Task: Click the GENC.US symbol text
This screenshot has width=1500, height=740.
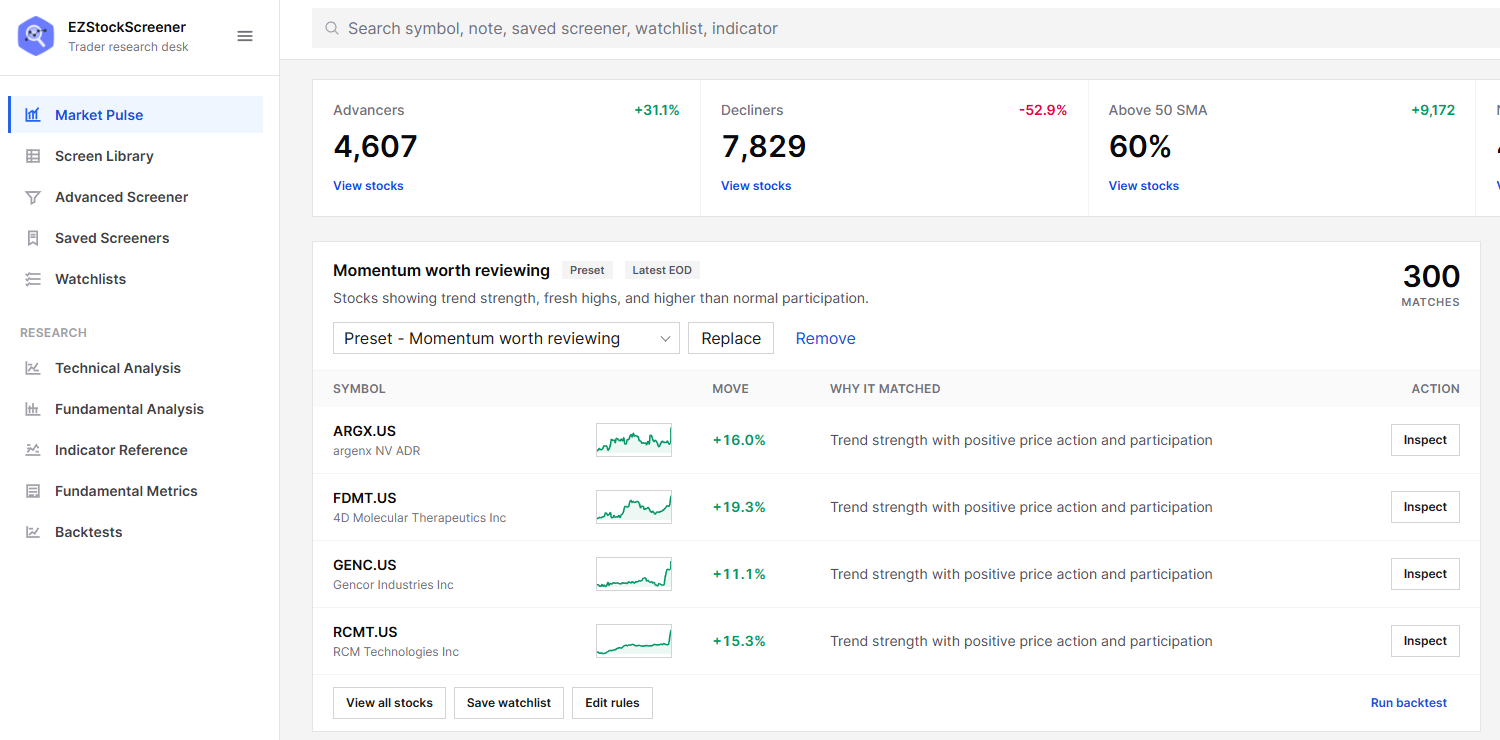Action: tap(365, 565)
